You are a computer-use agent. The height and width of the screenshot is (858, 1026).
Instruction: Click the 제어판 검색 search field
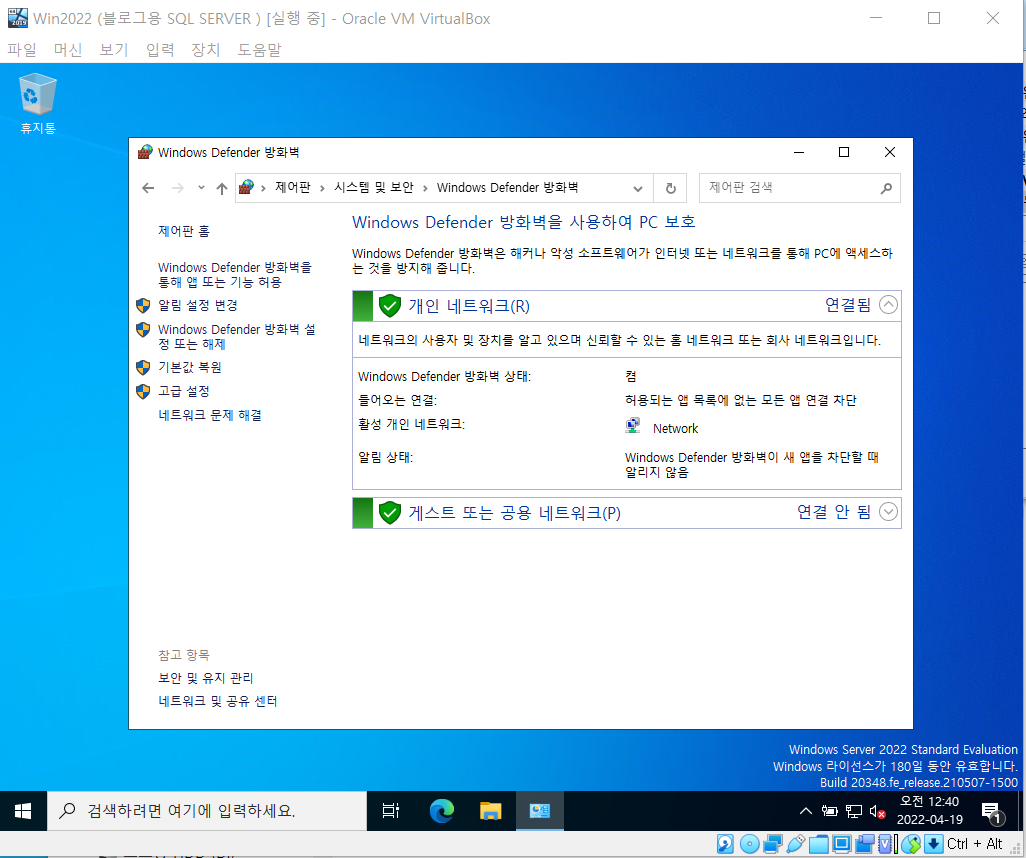[800, 188]
